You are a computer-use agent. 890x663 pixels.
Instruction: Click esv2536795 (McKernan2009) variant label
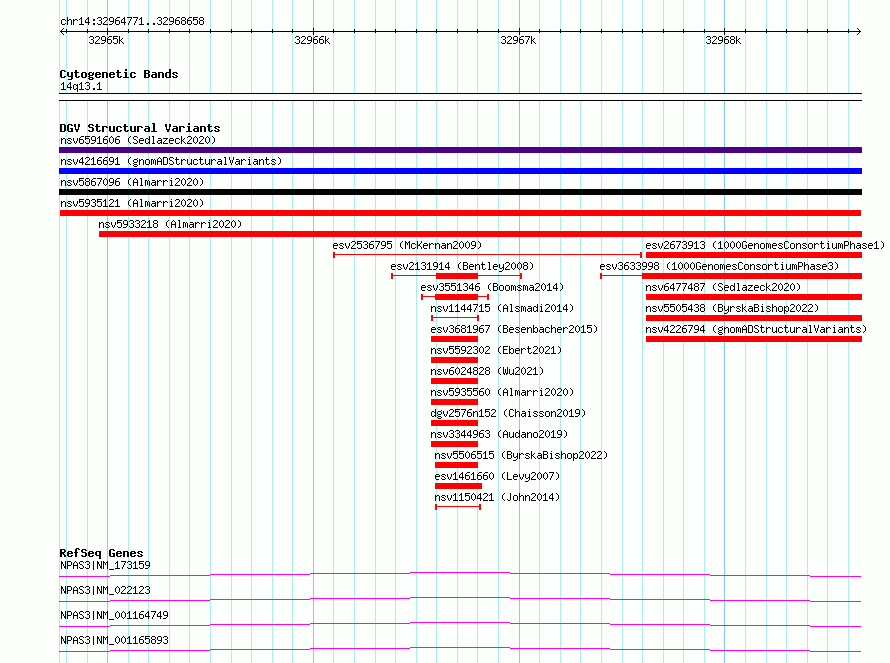407,245
